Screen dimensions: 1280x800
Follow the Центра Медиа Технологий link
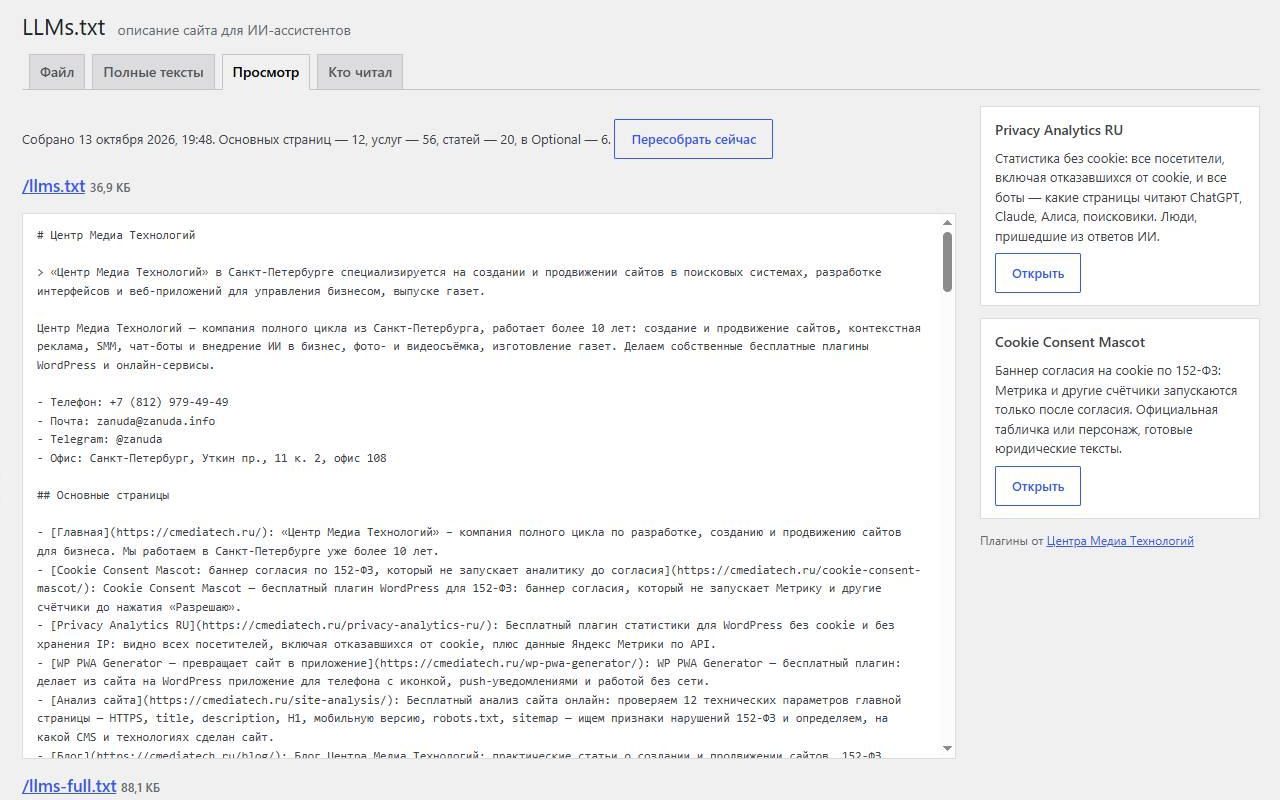[x=1120, y=541]
